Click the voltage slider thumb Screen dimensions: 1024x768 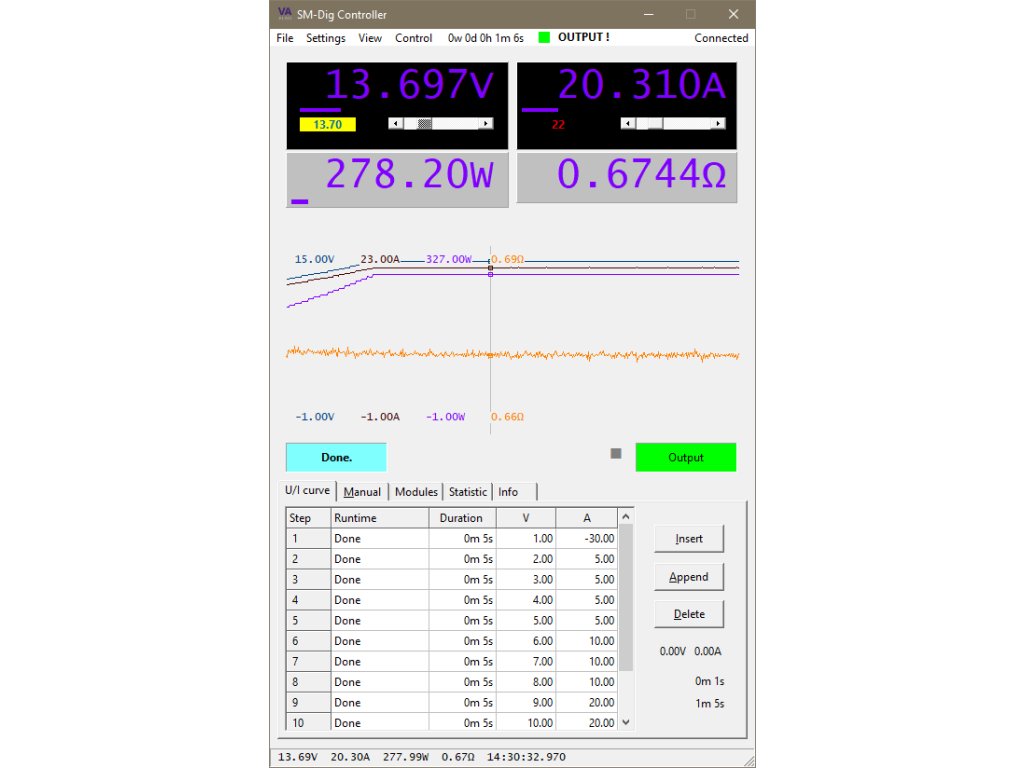click(x=425, y=123)
